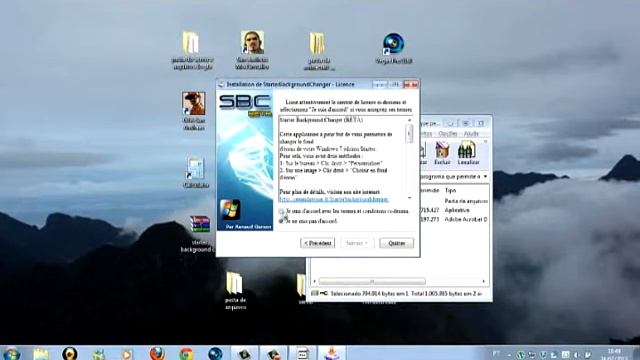
Task: Click the licence scrollbar up arrow
Action: [409, 120]
